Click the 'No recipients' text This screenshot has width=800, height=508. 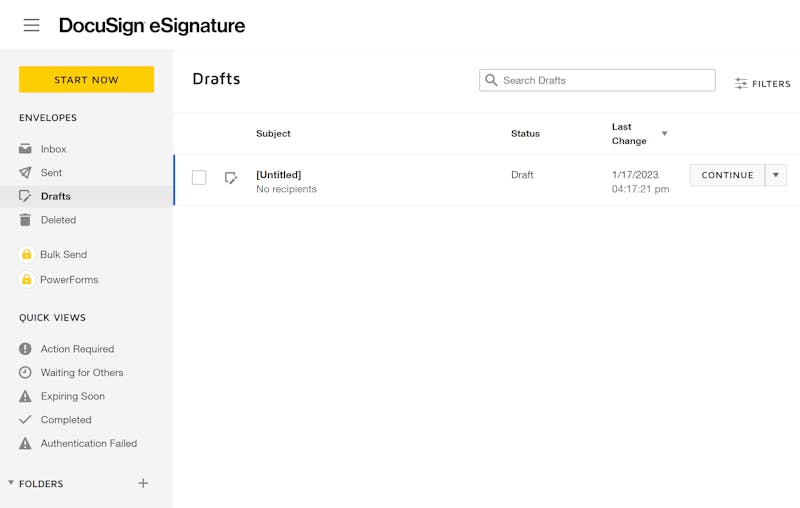pyautogui.click(x=286, y=189)
